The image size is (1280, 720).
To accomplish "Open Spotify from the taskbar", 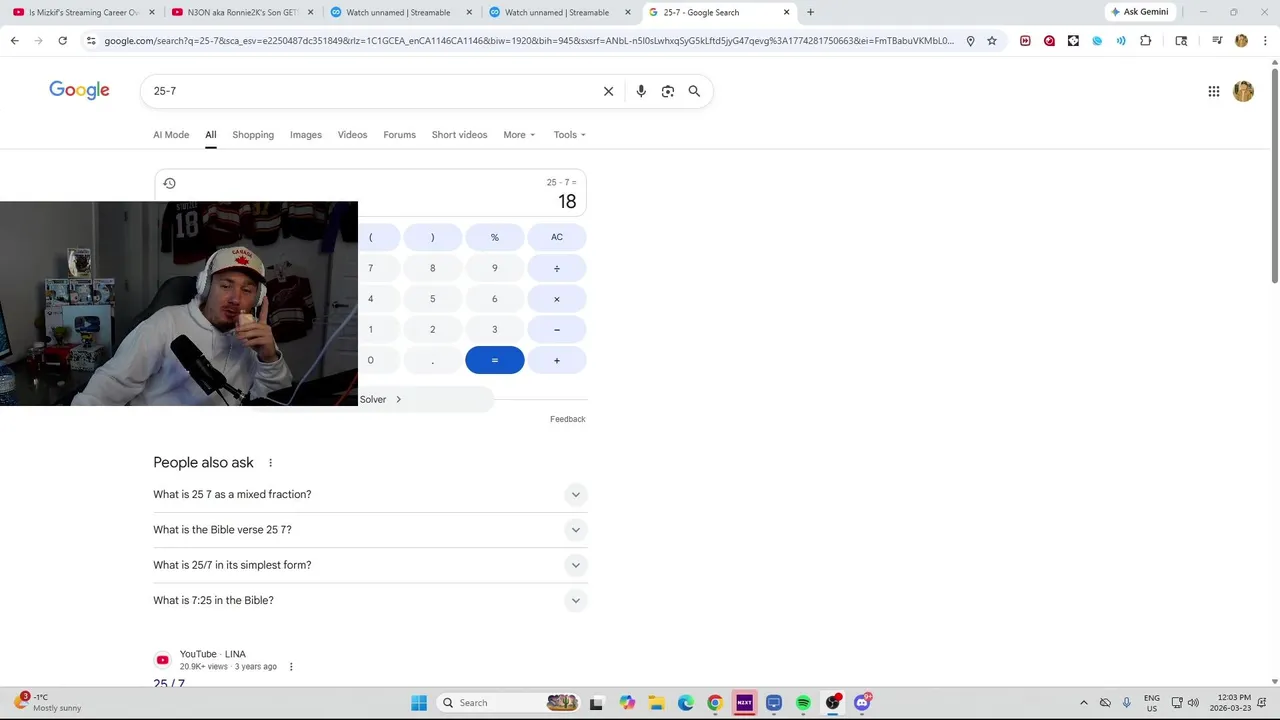I will 803,703.
